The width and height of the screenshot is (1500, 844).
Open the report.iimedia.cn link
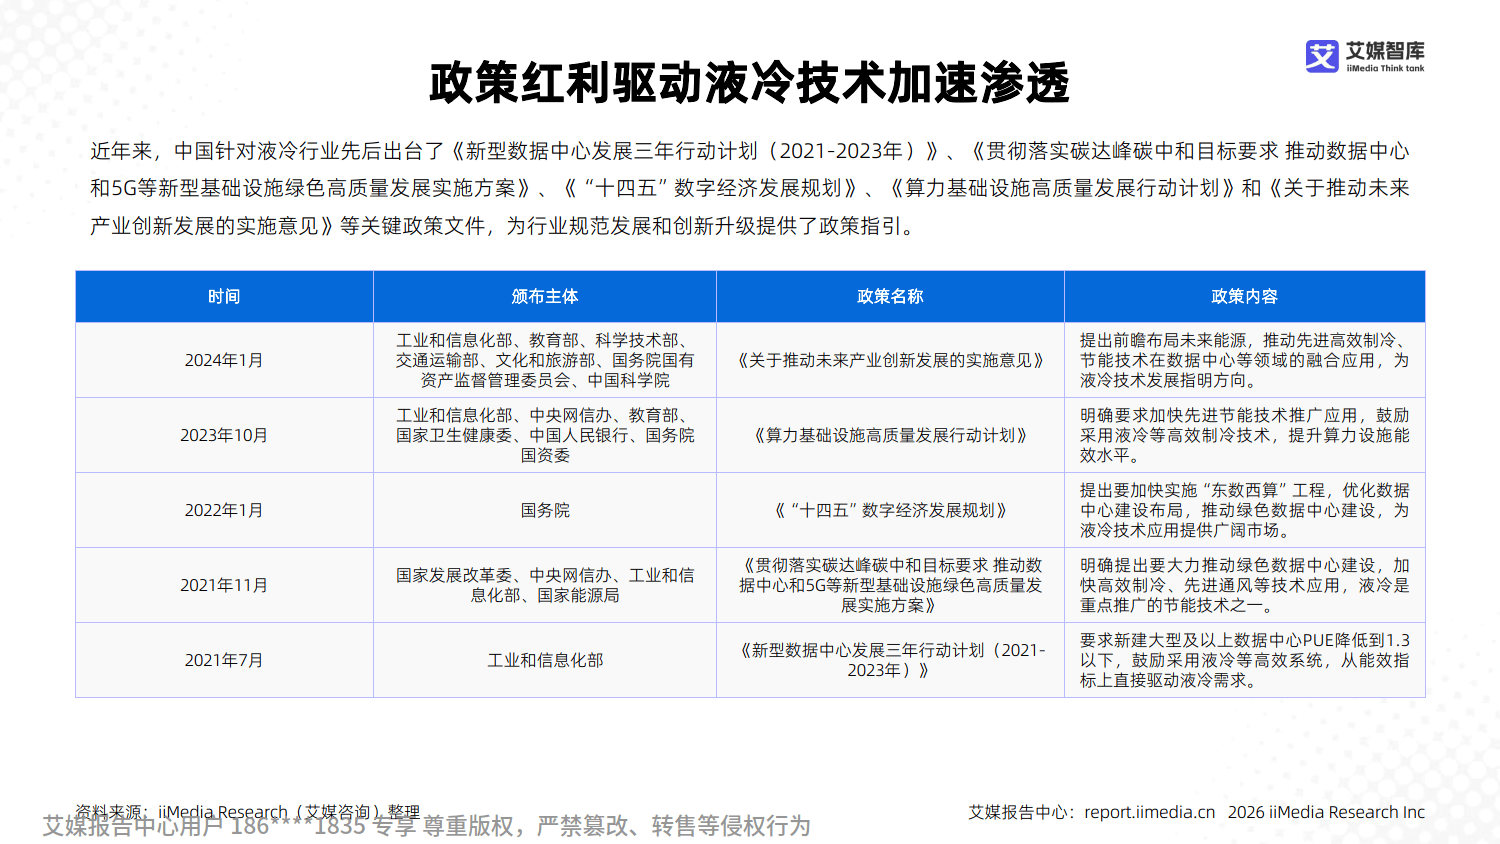point(1150,812)
